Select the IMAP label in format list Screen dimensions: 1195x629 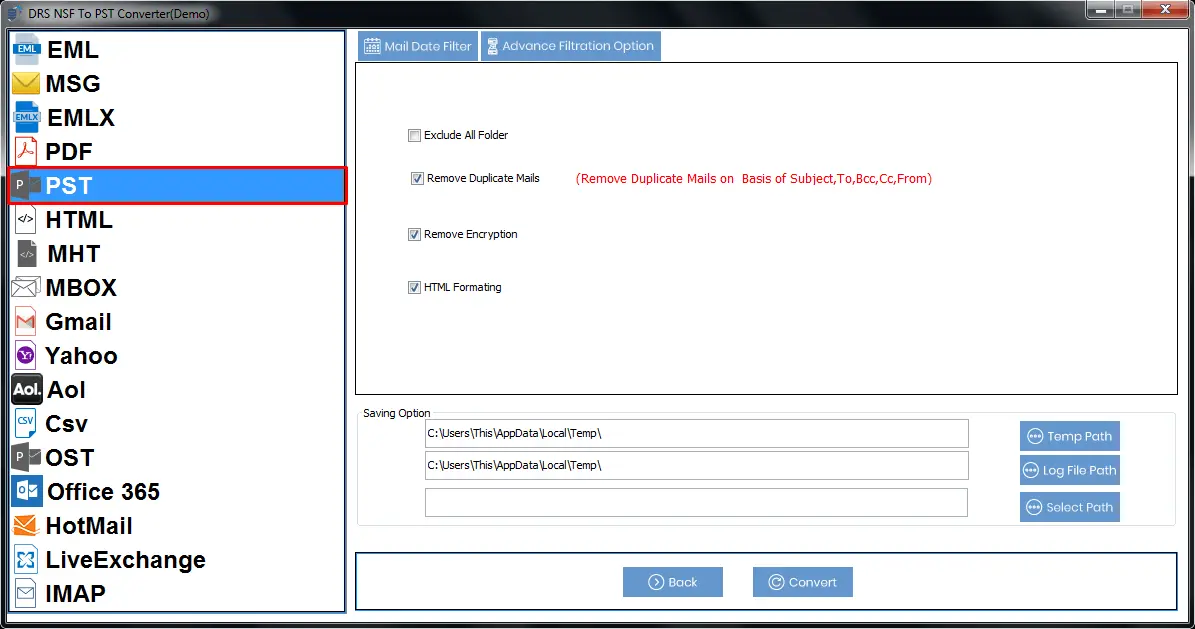[x=75, y=593]
